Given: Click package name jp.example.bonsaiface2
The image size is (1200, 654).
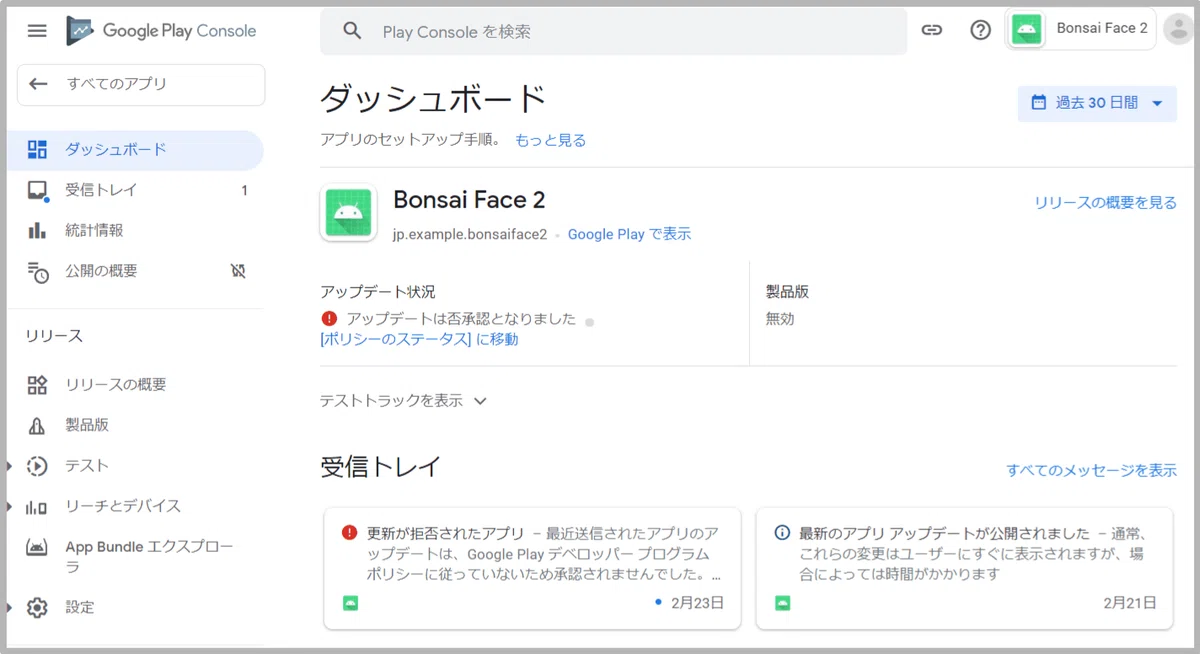Looking at the screenshot, I should point(470,234).
